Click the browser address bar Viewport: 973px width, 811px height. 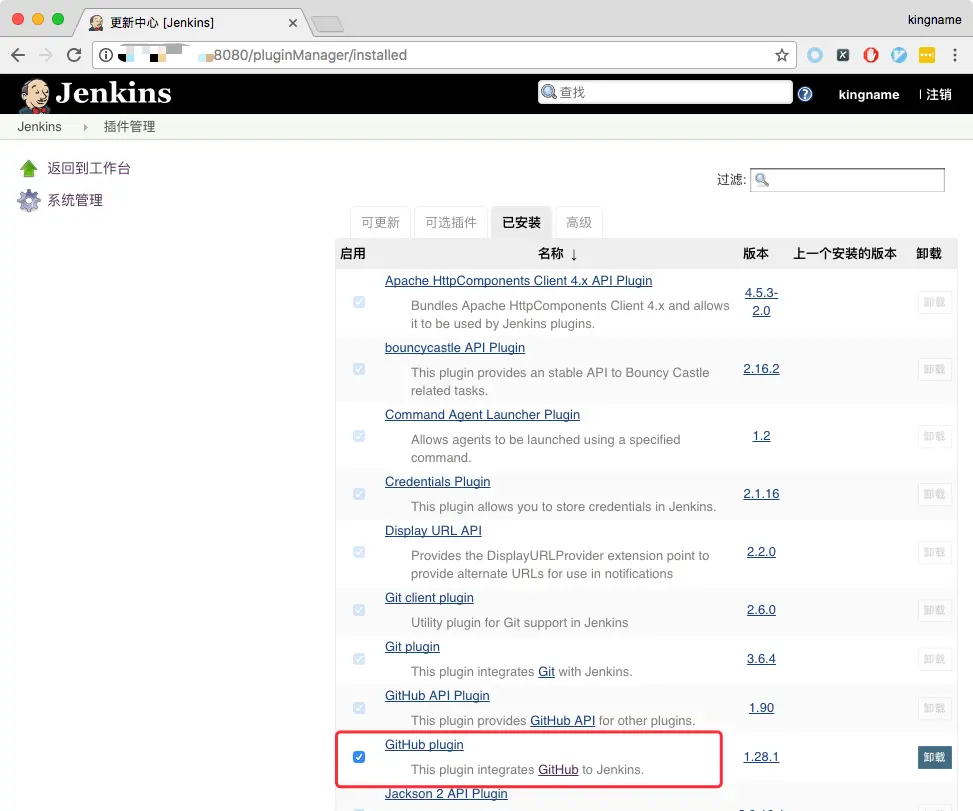pos(444,55)
